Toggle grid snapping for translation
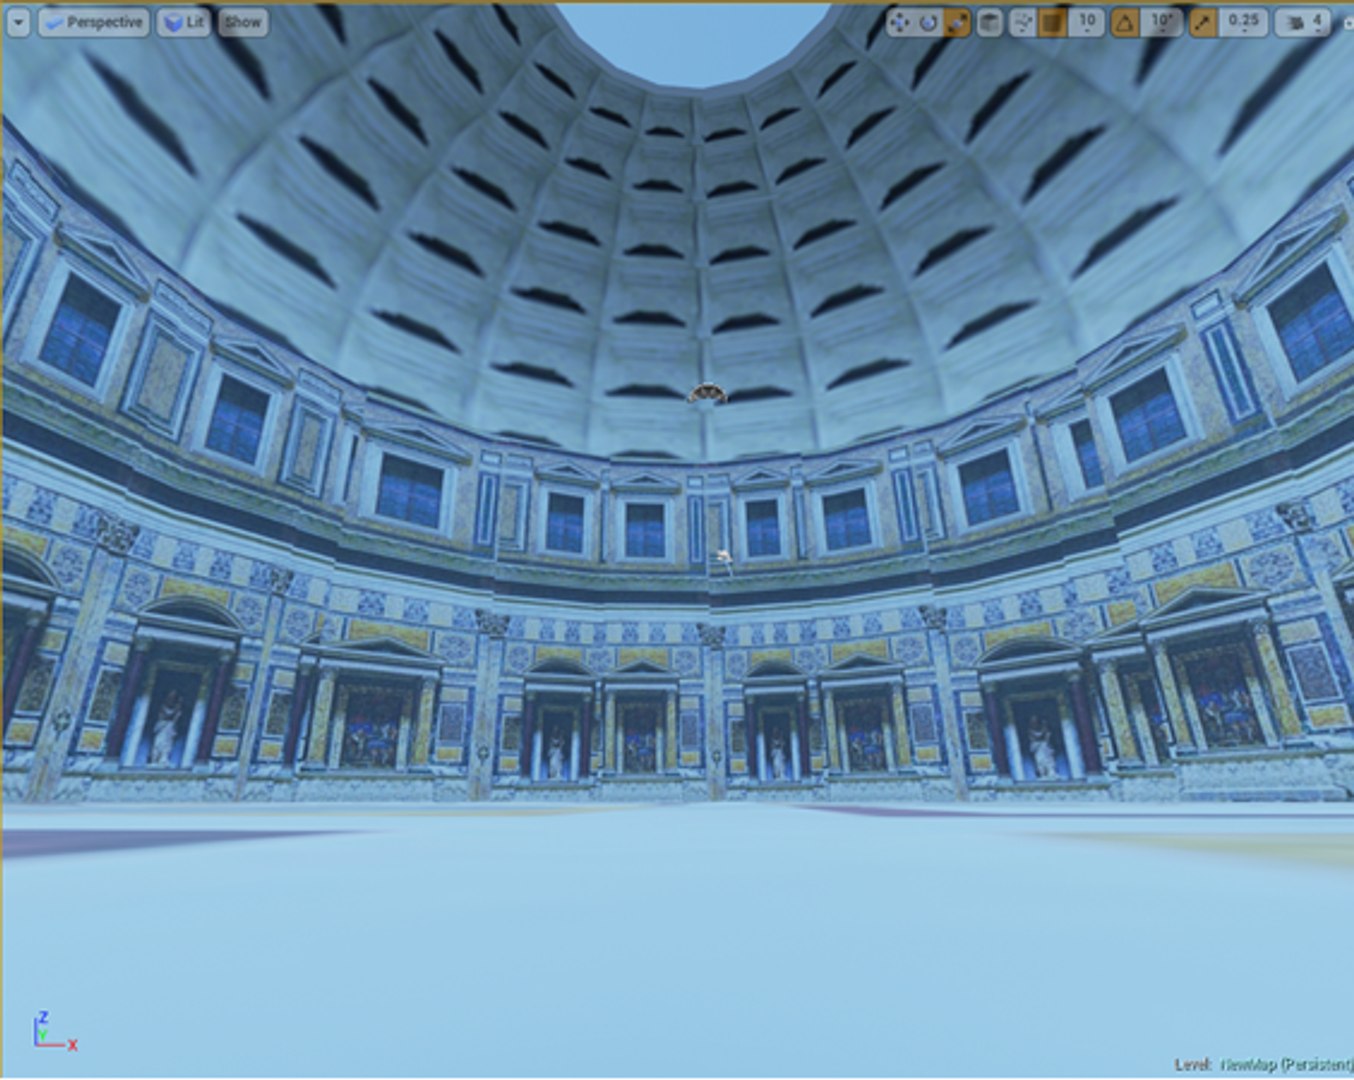Viewport: 1354px width, 1080px height. (1051, 22)
